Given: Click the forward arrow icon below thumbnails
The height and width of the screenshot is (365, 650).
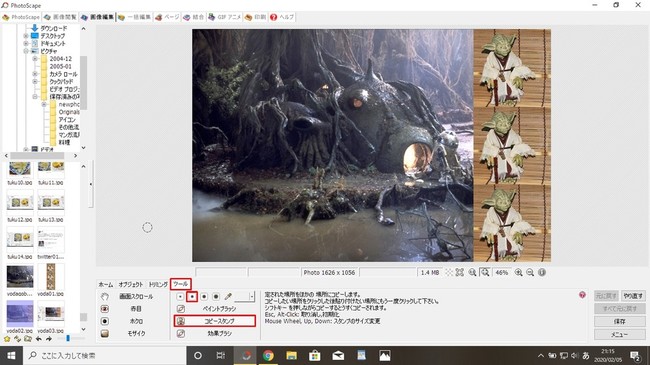Looking at the screenshot, I should pos(49,339).
